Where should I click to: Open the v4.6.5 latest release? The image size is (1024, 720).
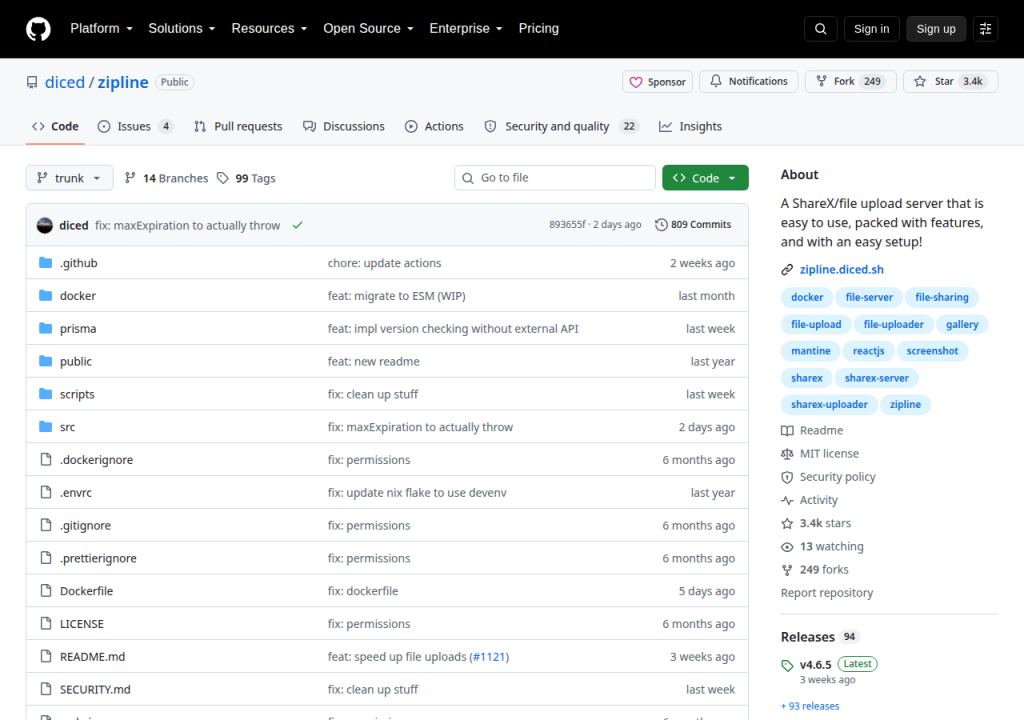(816, 664)
